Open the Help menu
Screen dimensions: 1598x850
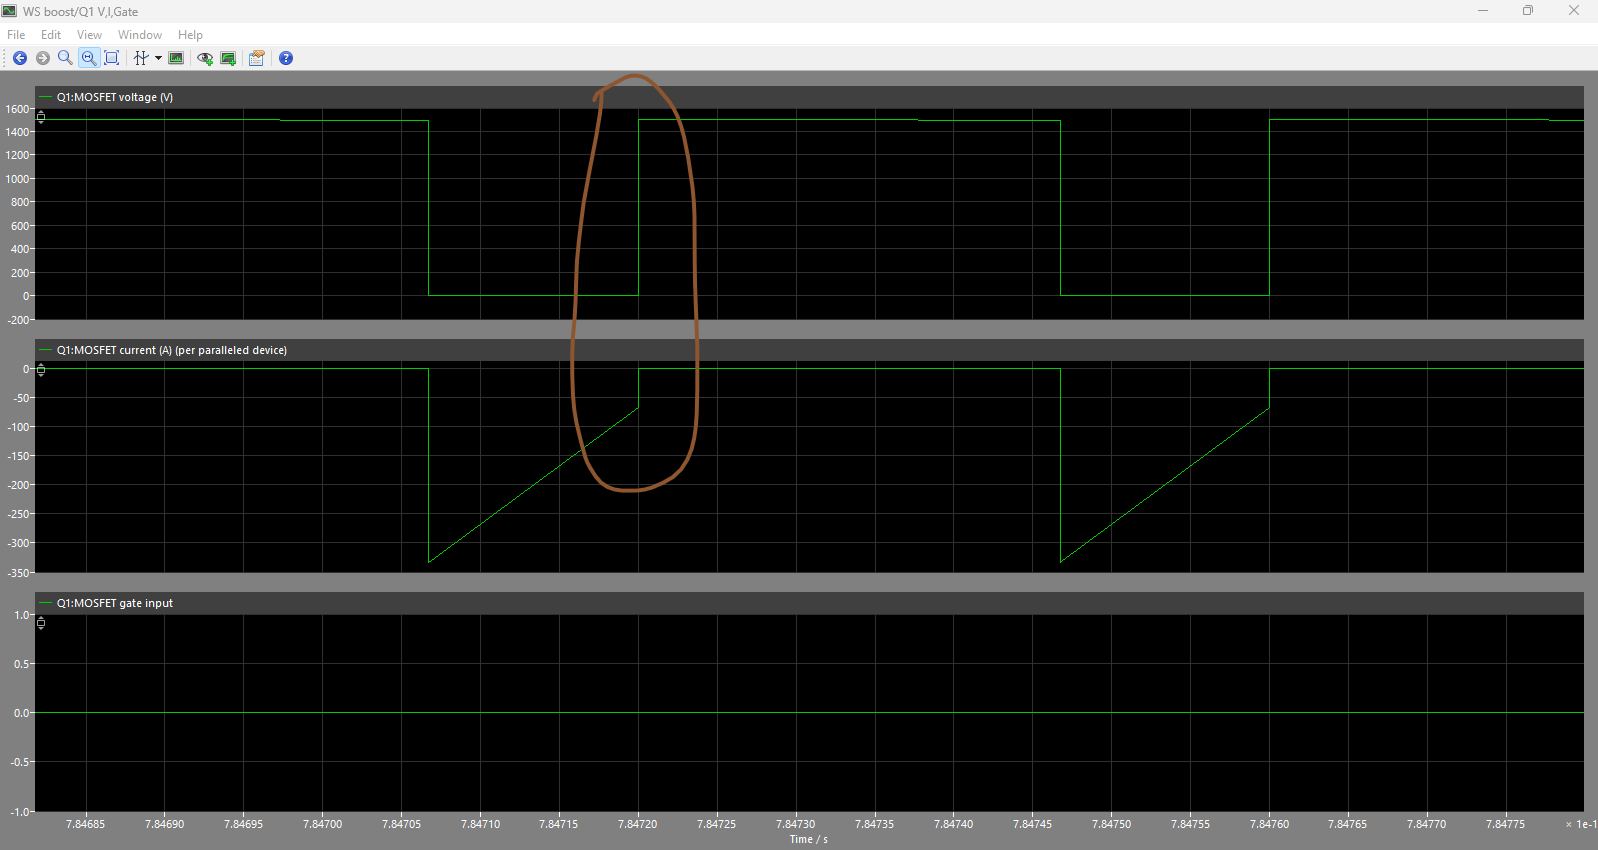pos(190,34)
